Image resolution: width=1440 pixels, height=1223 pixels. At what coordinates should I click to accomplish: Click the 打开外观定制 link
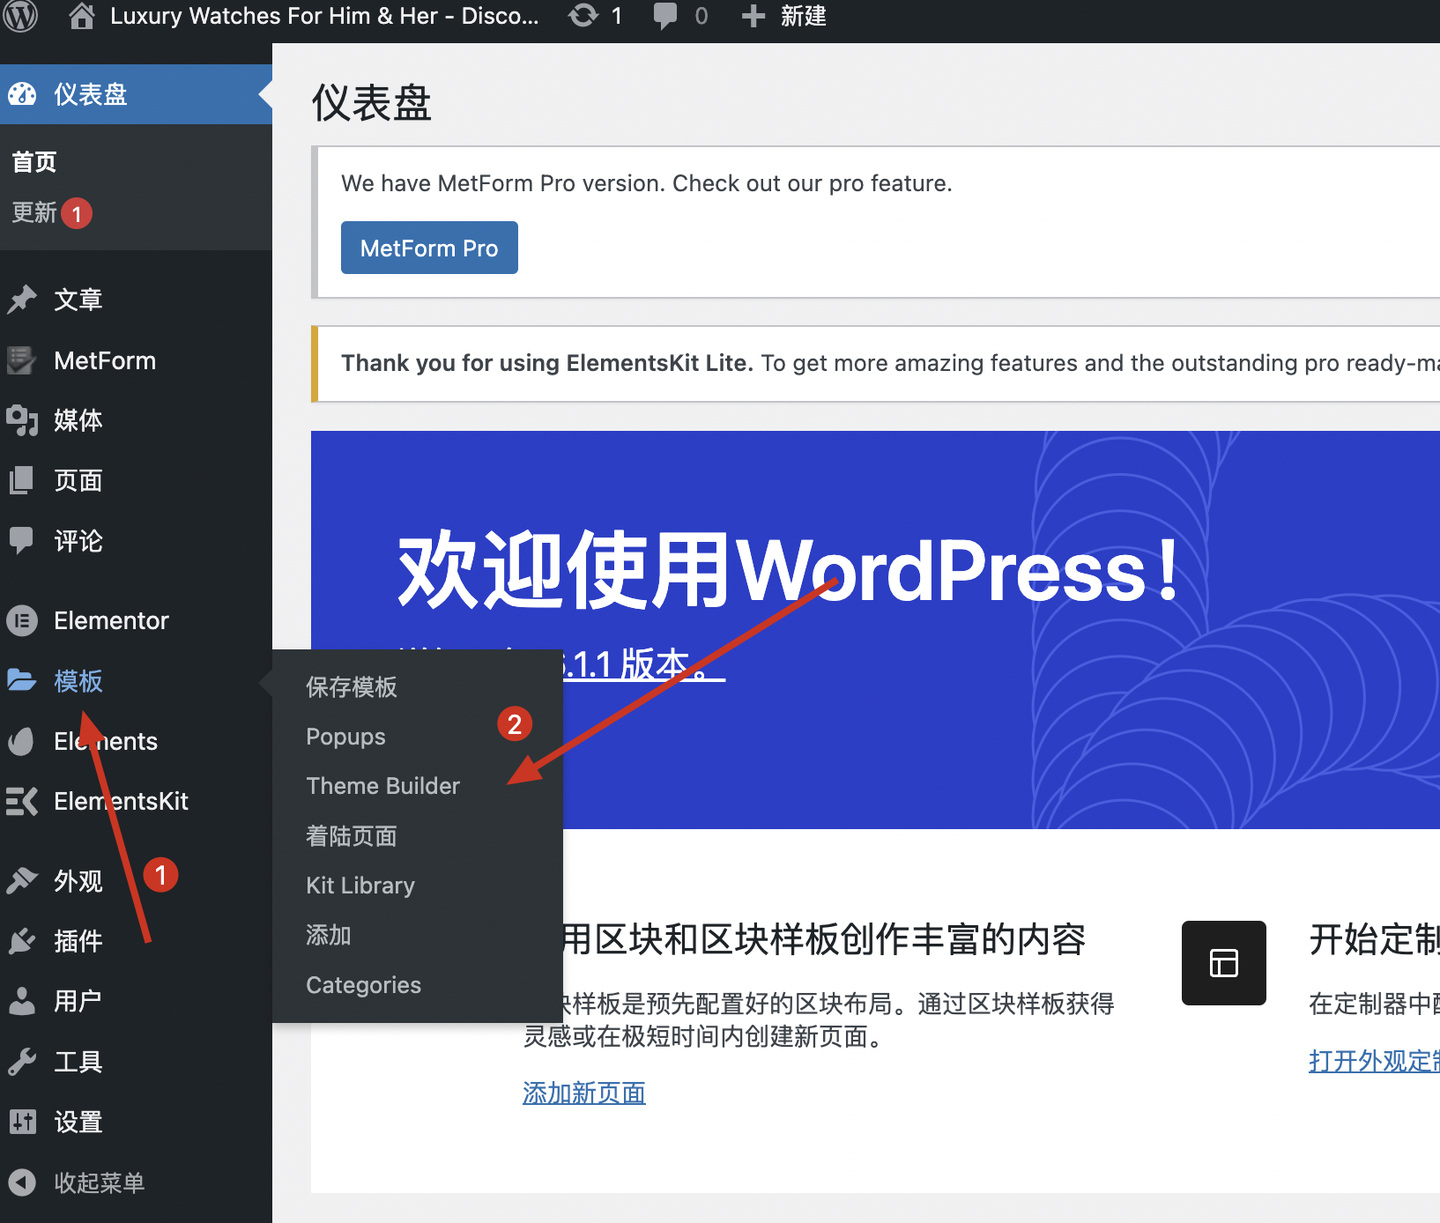pos(1374,1061)
